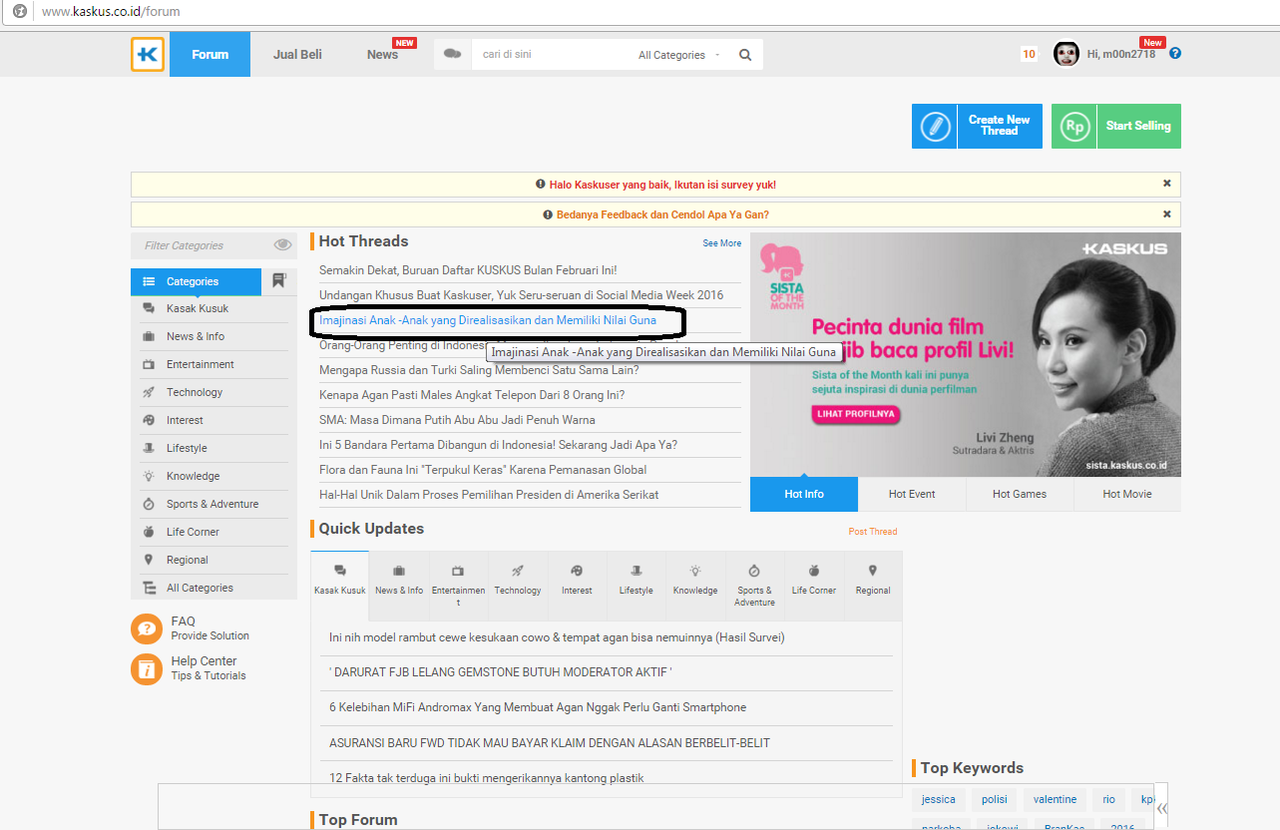Click the pencil icon for Create New Thread

click(935, 127)
